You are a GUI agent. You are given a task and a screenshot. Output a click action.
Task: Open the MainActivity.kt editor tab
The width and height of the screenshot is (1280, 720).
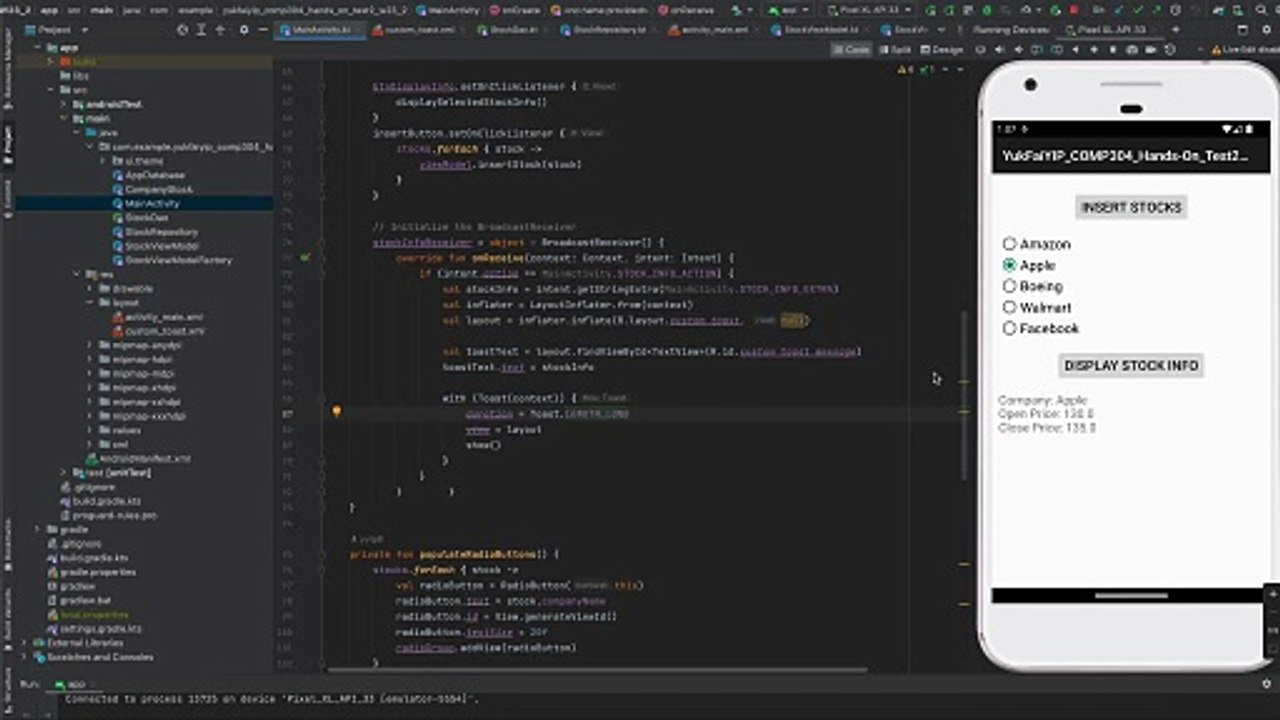click(x=316, y=30)
